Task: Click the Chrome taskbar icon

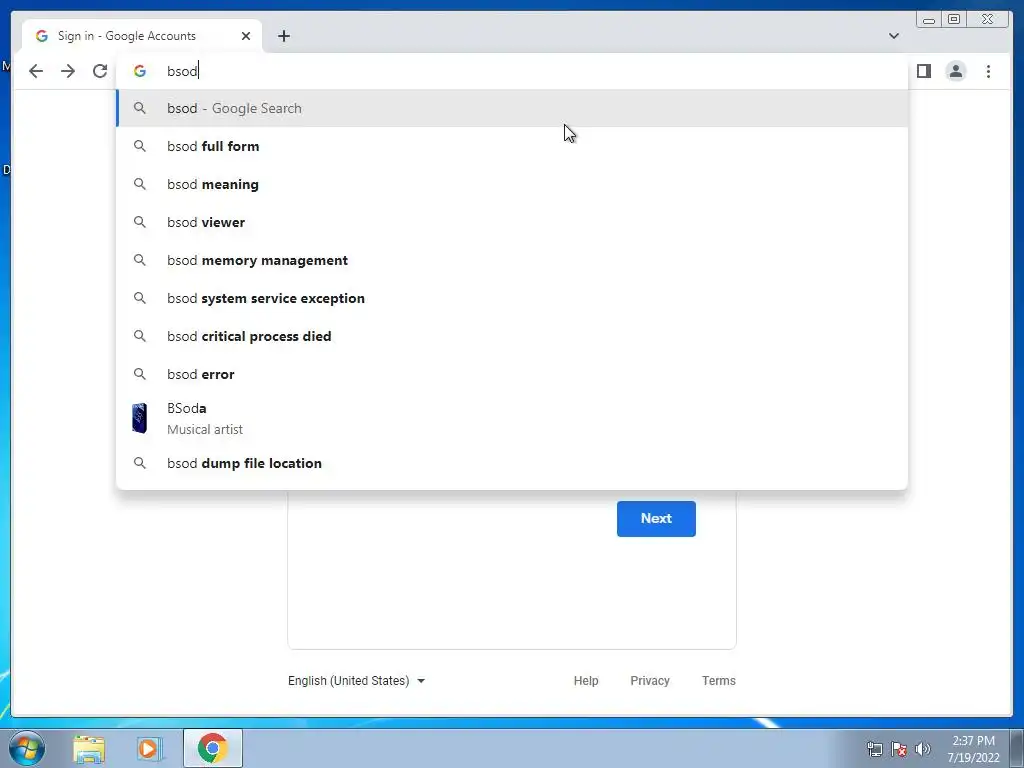Action: (212, 748)
